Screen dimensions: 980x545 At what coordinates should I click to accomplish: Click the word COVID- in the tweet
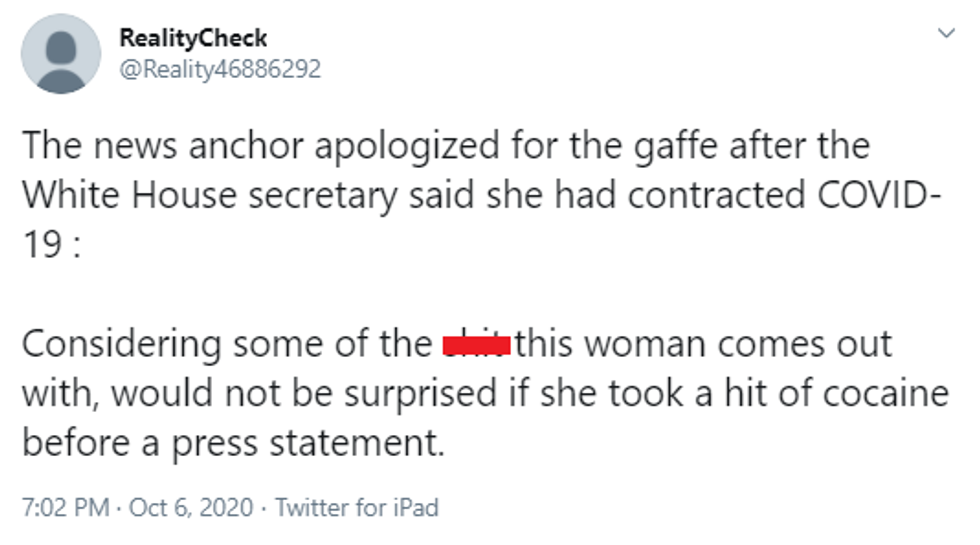pos(877,194)
